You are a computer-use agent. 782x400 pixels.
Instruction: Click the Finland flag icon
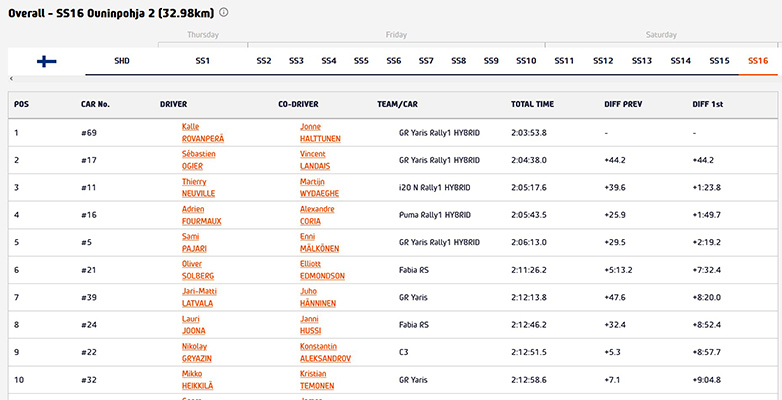[x=47, y=61]
